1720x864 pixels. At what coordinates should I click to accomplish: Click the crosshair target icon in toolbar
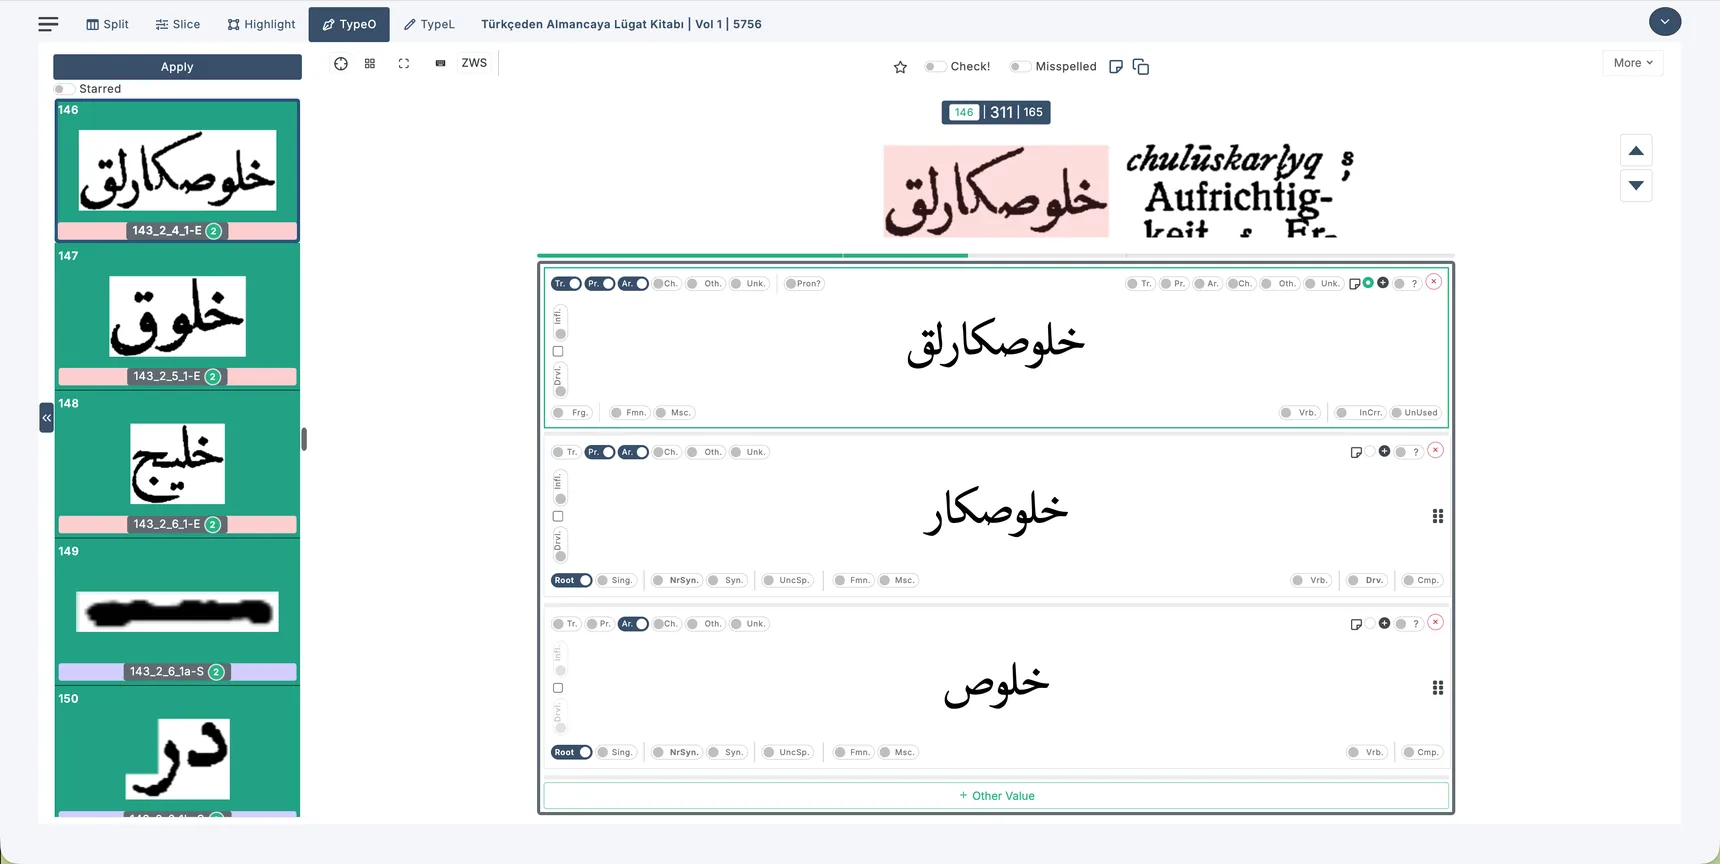(341, 63)
